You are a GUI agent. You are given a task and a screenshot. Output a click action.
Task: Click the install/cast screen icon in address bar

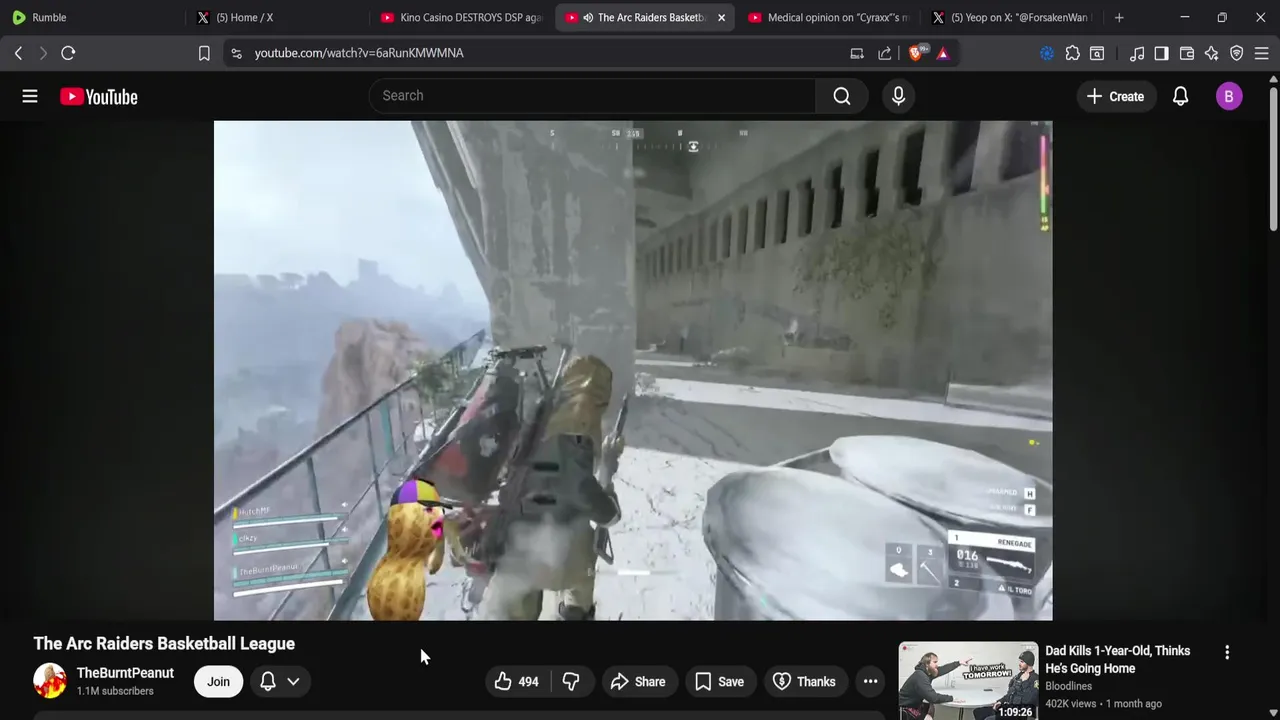click(x=857, y=53)
